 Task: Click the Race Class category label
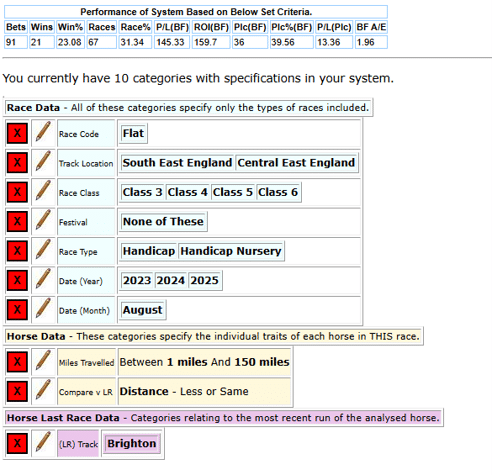(79, 193)
